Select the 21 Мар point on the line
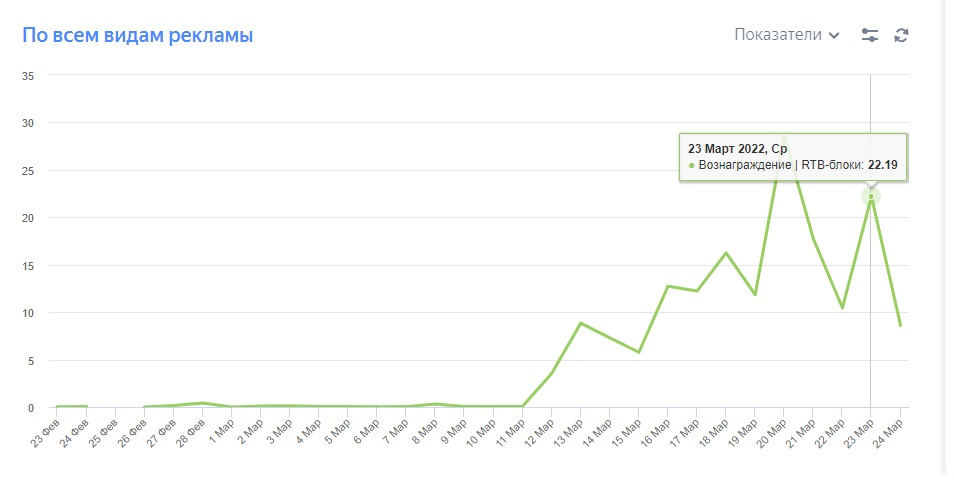The width and height of the screenshot is (954, 486). point(813,239)
